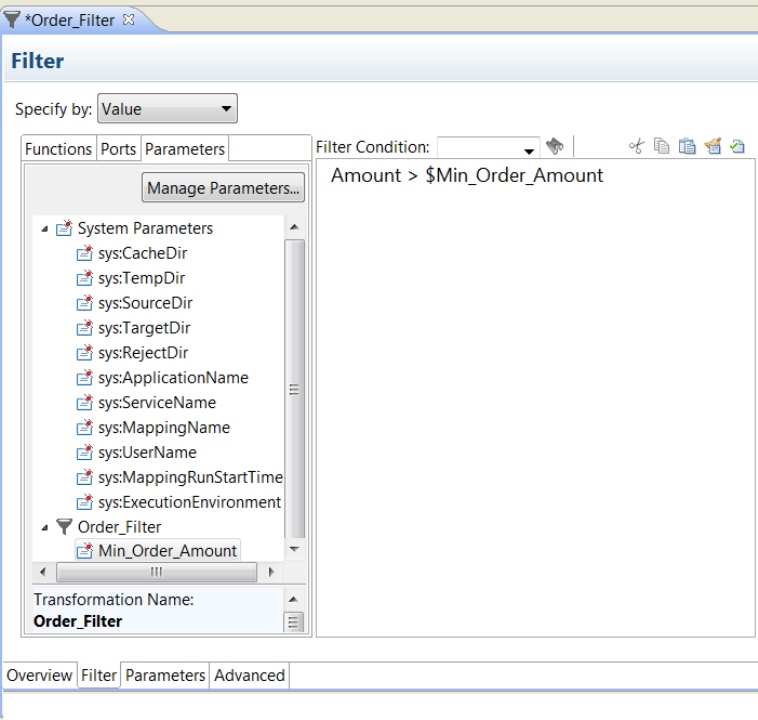Select sys:TargetDir parameter
The height and width of the screenshot is (720, 758).
(x=145, y=328)
